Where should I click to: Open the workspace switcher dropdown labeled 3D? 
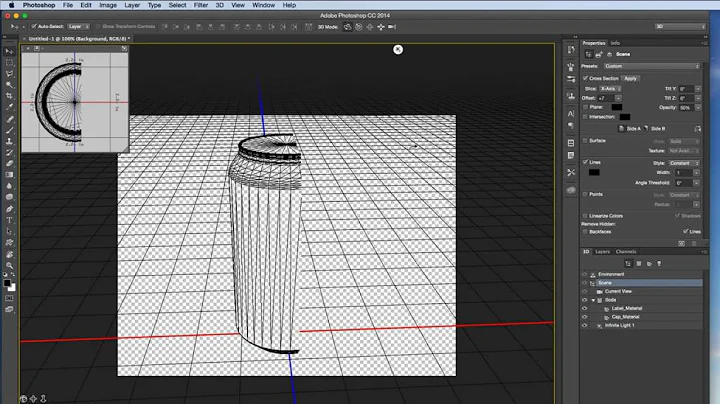click(680, 27)
